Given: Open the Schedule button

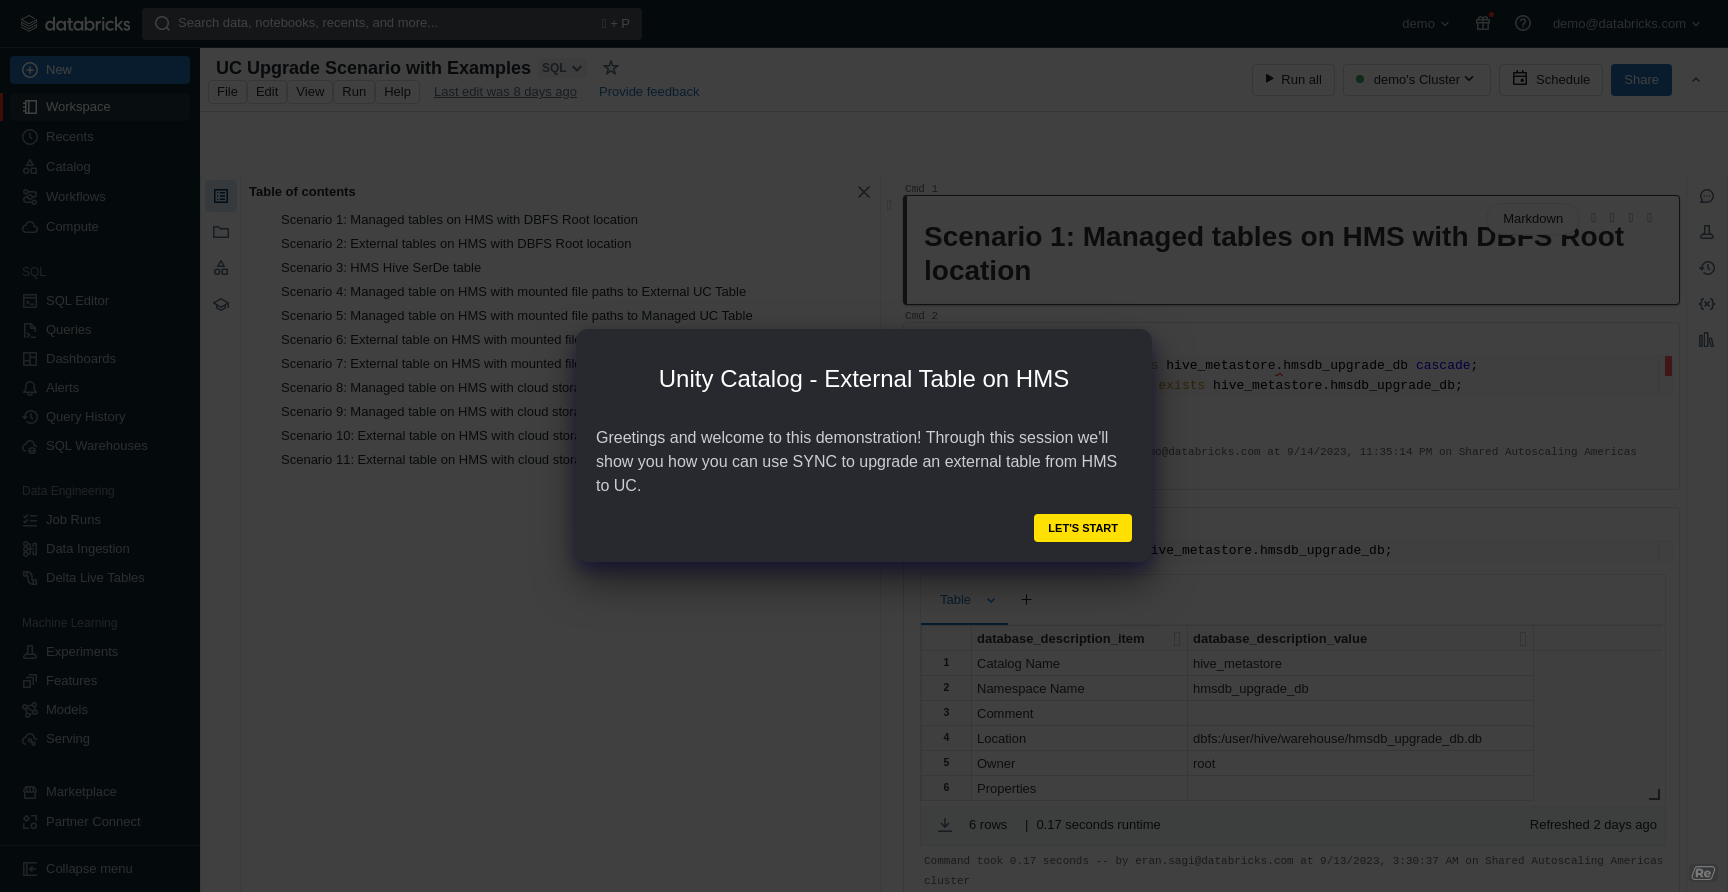Looking at the screenshot, I should coord(1551,80).
